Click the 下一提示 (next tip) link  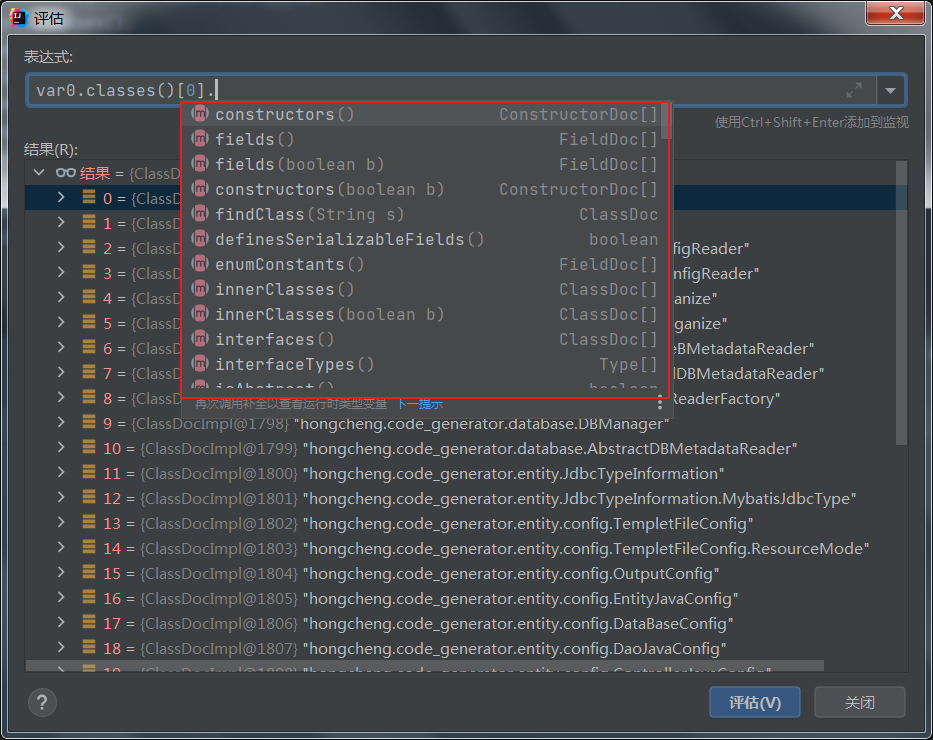(x=420, y=404)
